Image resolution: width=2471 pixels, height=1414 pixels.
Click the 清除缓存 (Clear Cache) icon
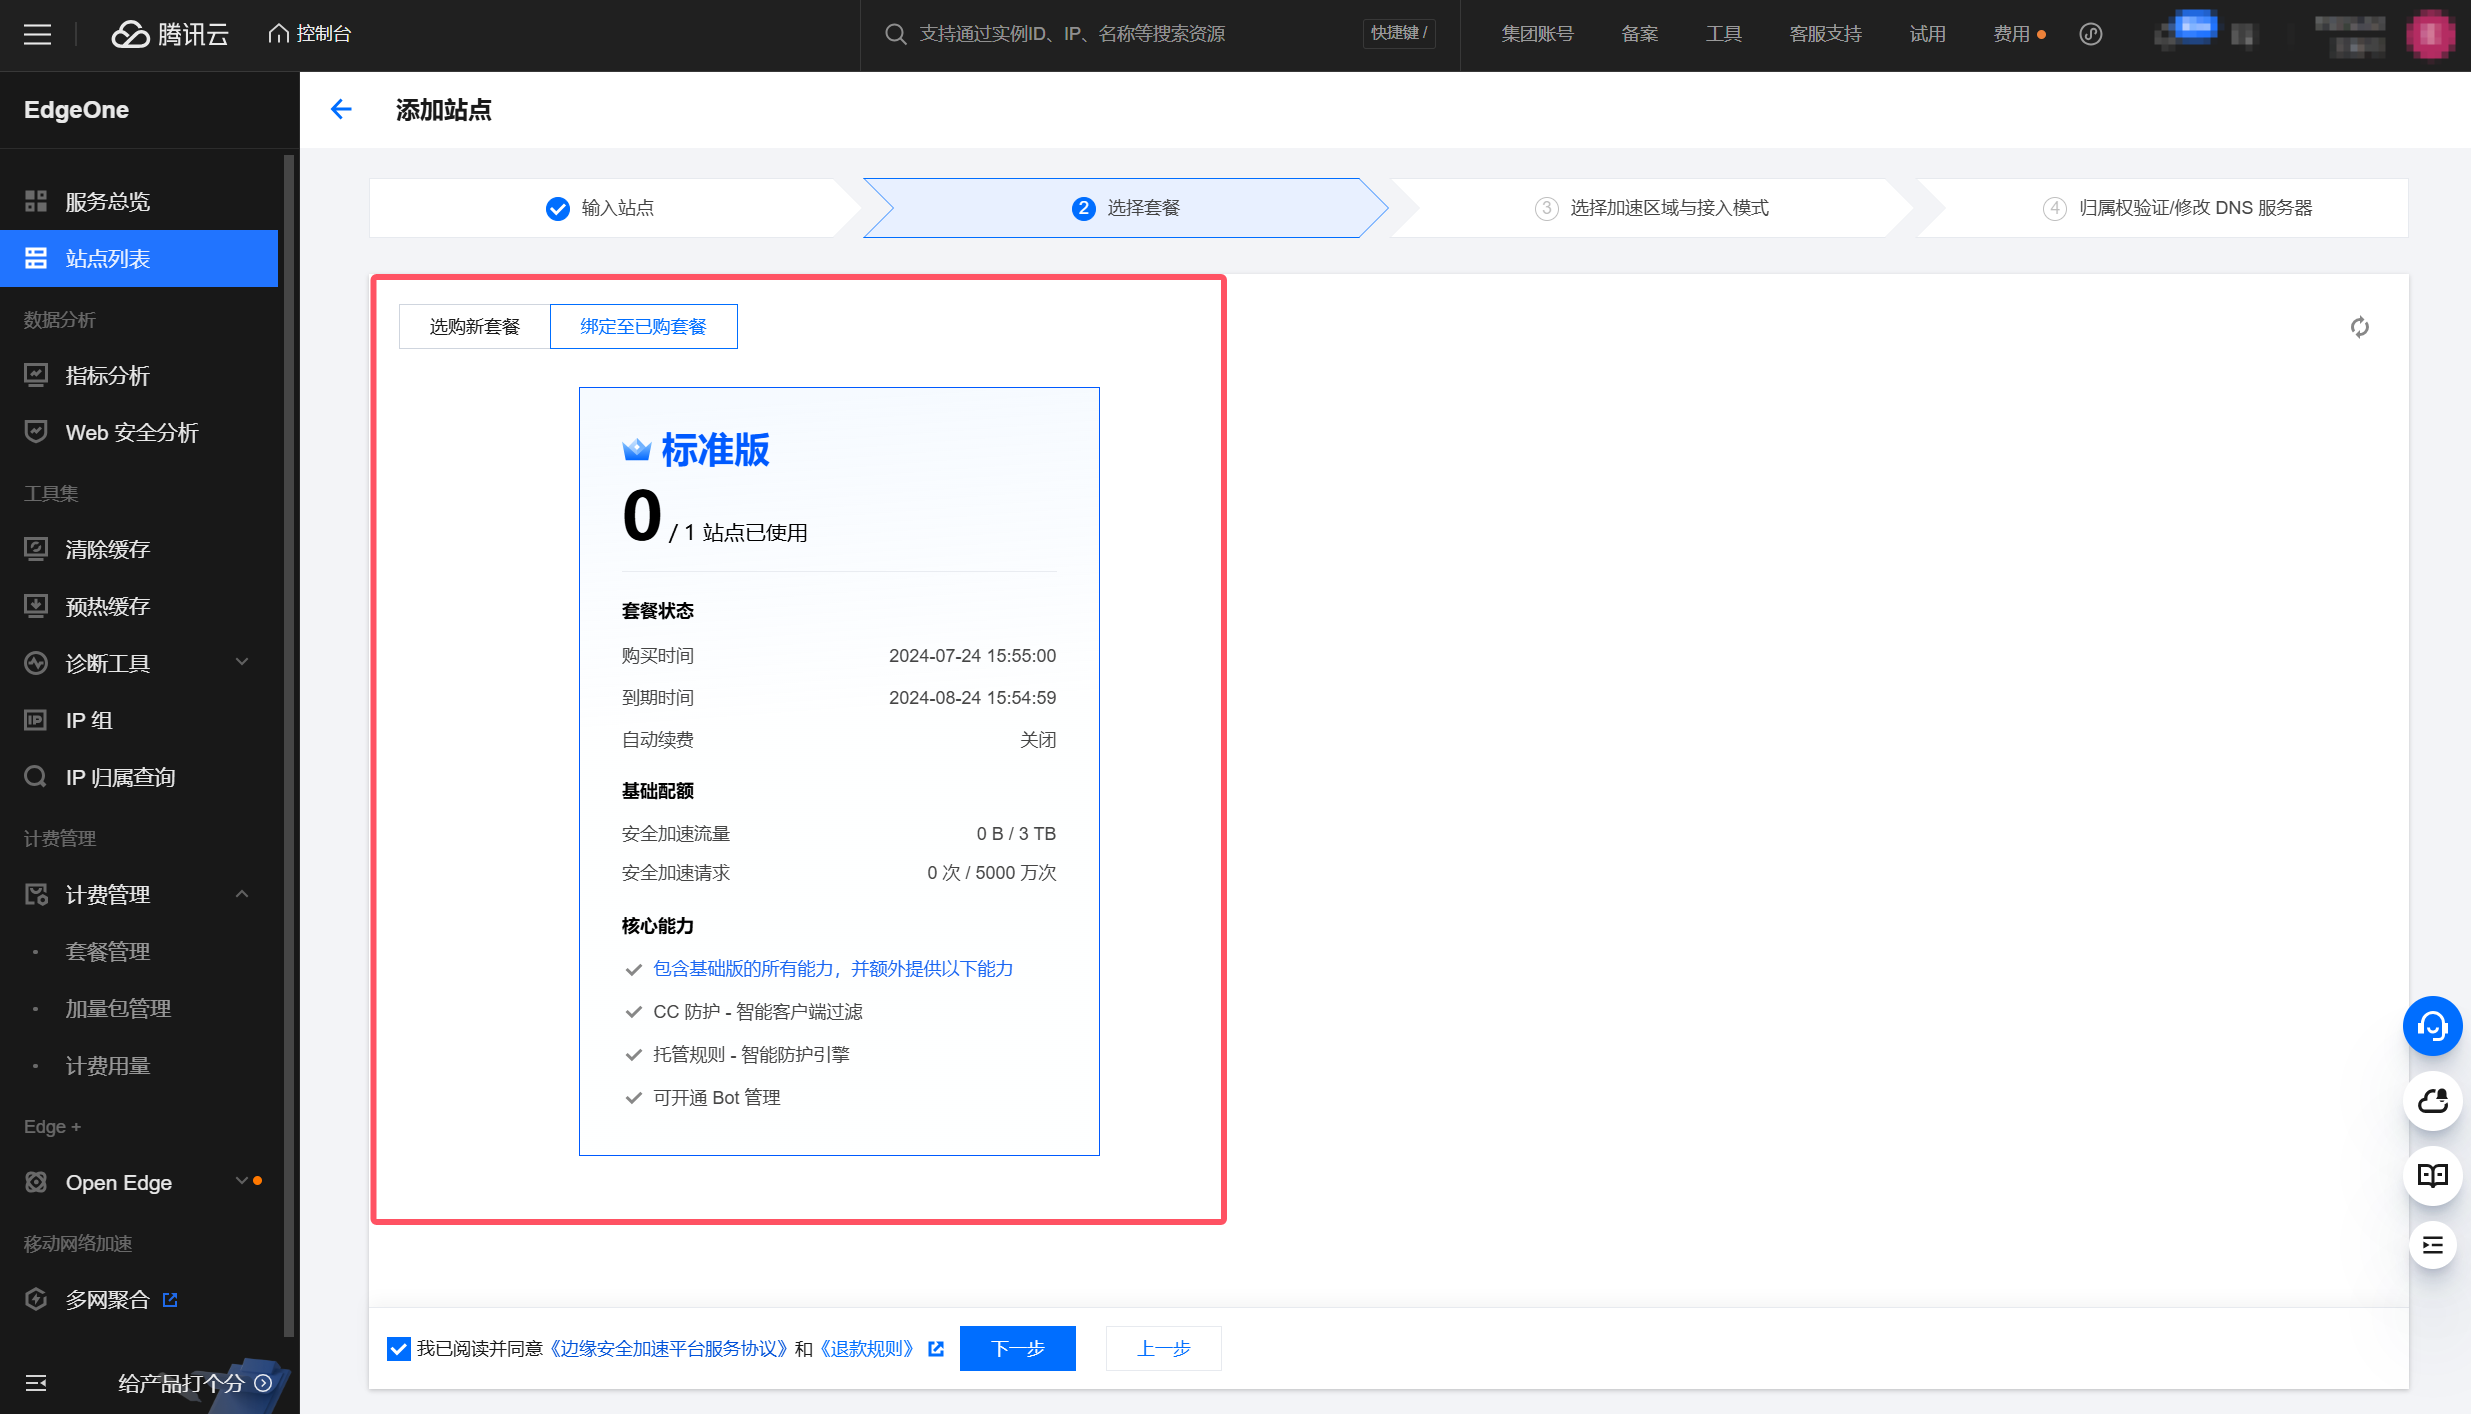point(34,547)
